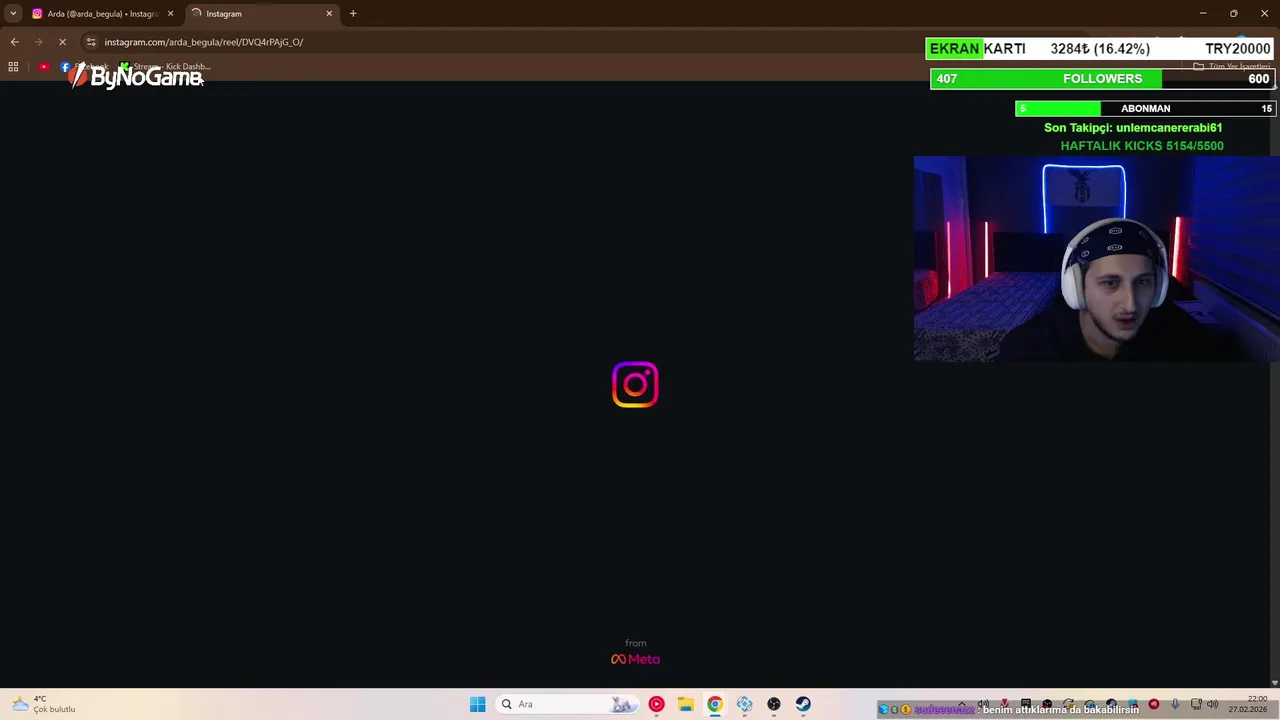
Task: Open Google Chrome from the taskbar
Action: click(x=714, y=704)
